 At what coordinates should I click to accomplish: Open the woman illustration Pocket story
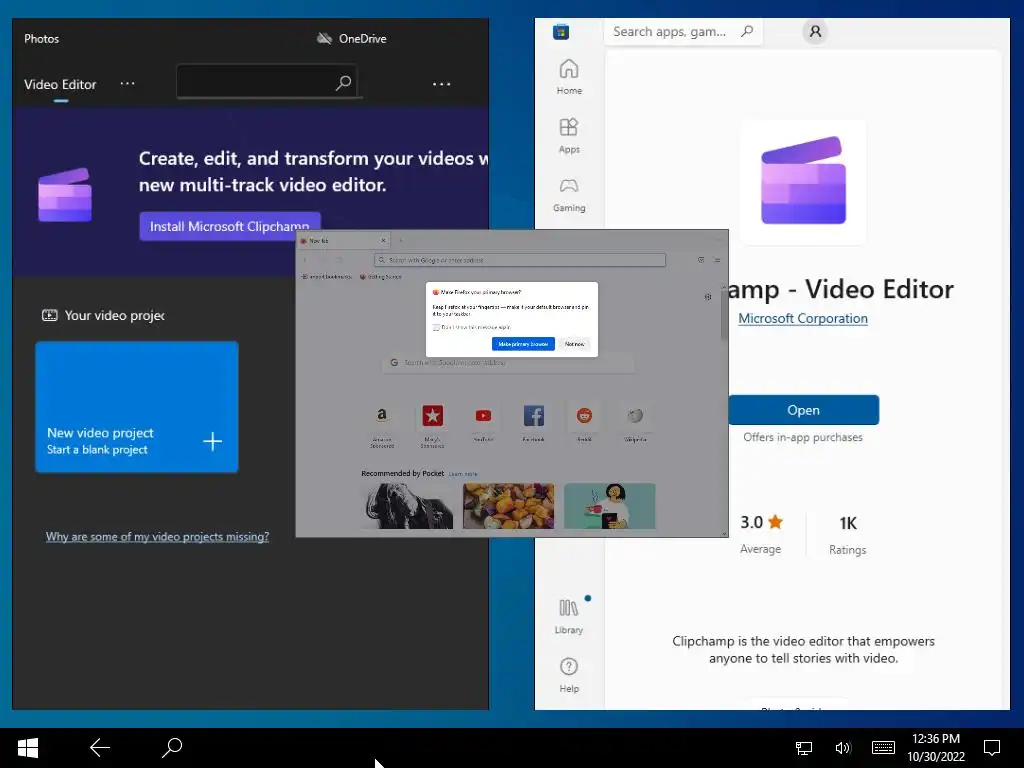(x=609, y=506)
